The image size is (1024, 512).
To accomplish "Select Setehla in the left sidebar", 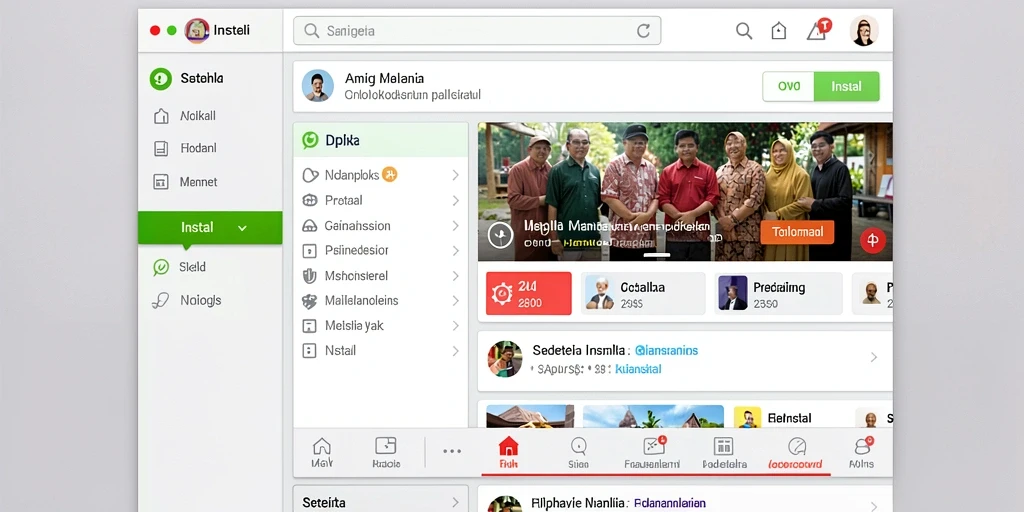I will tap(210, 78).
